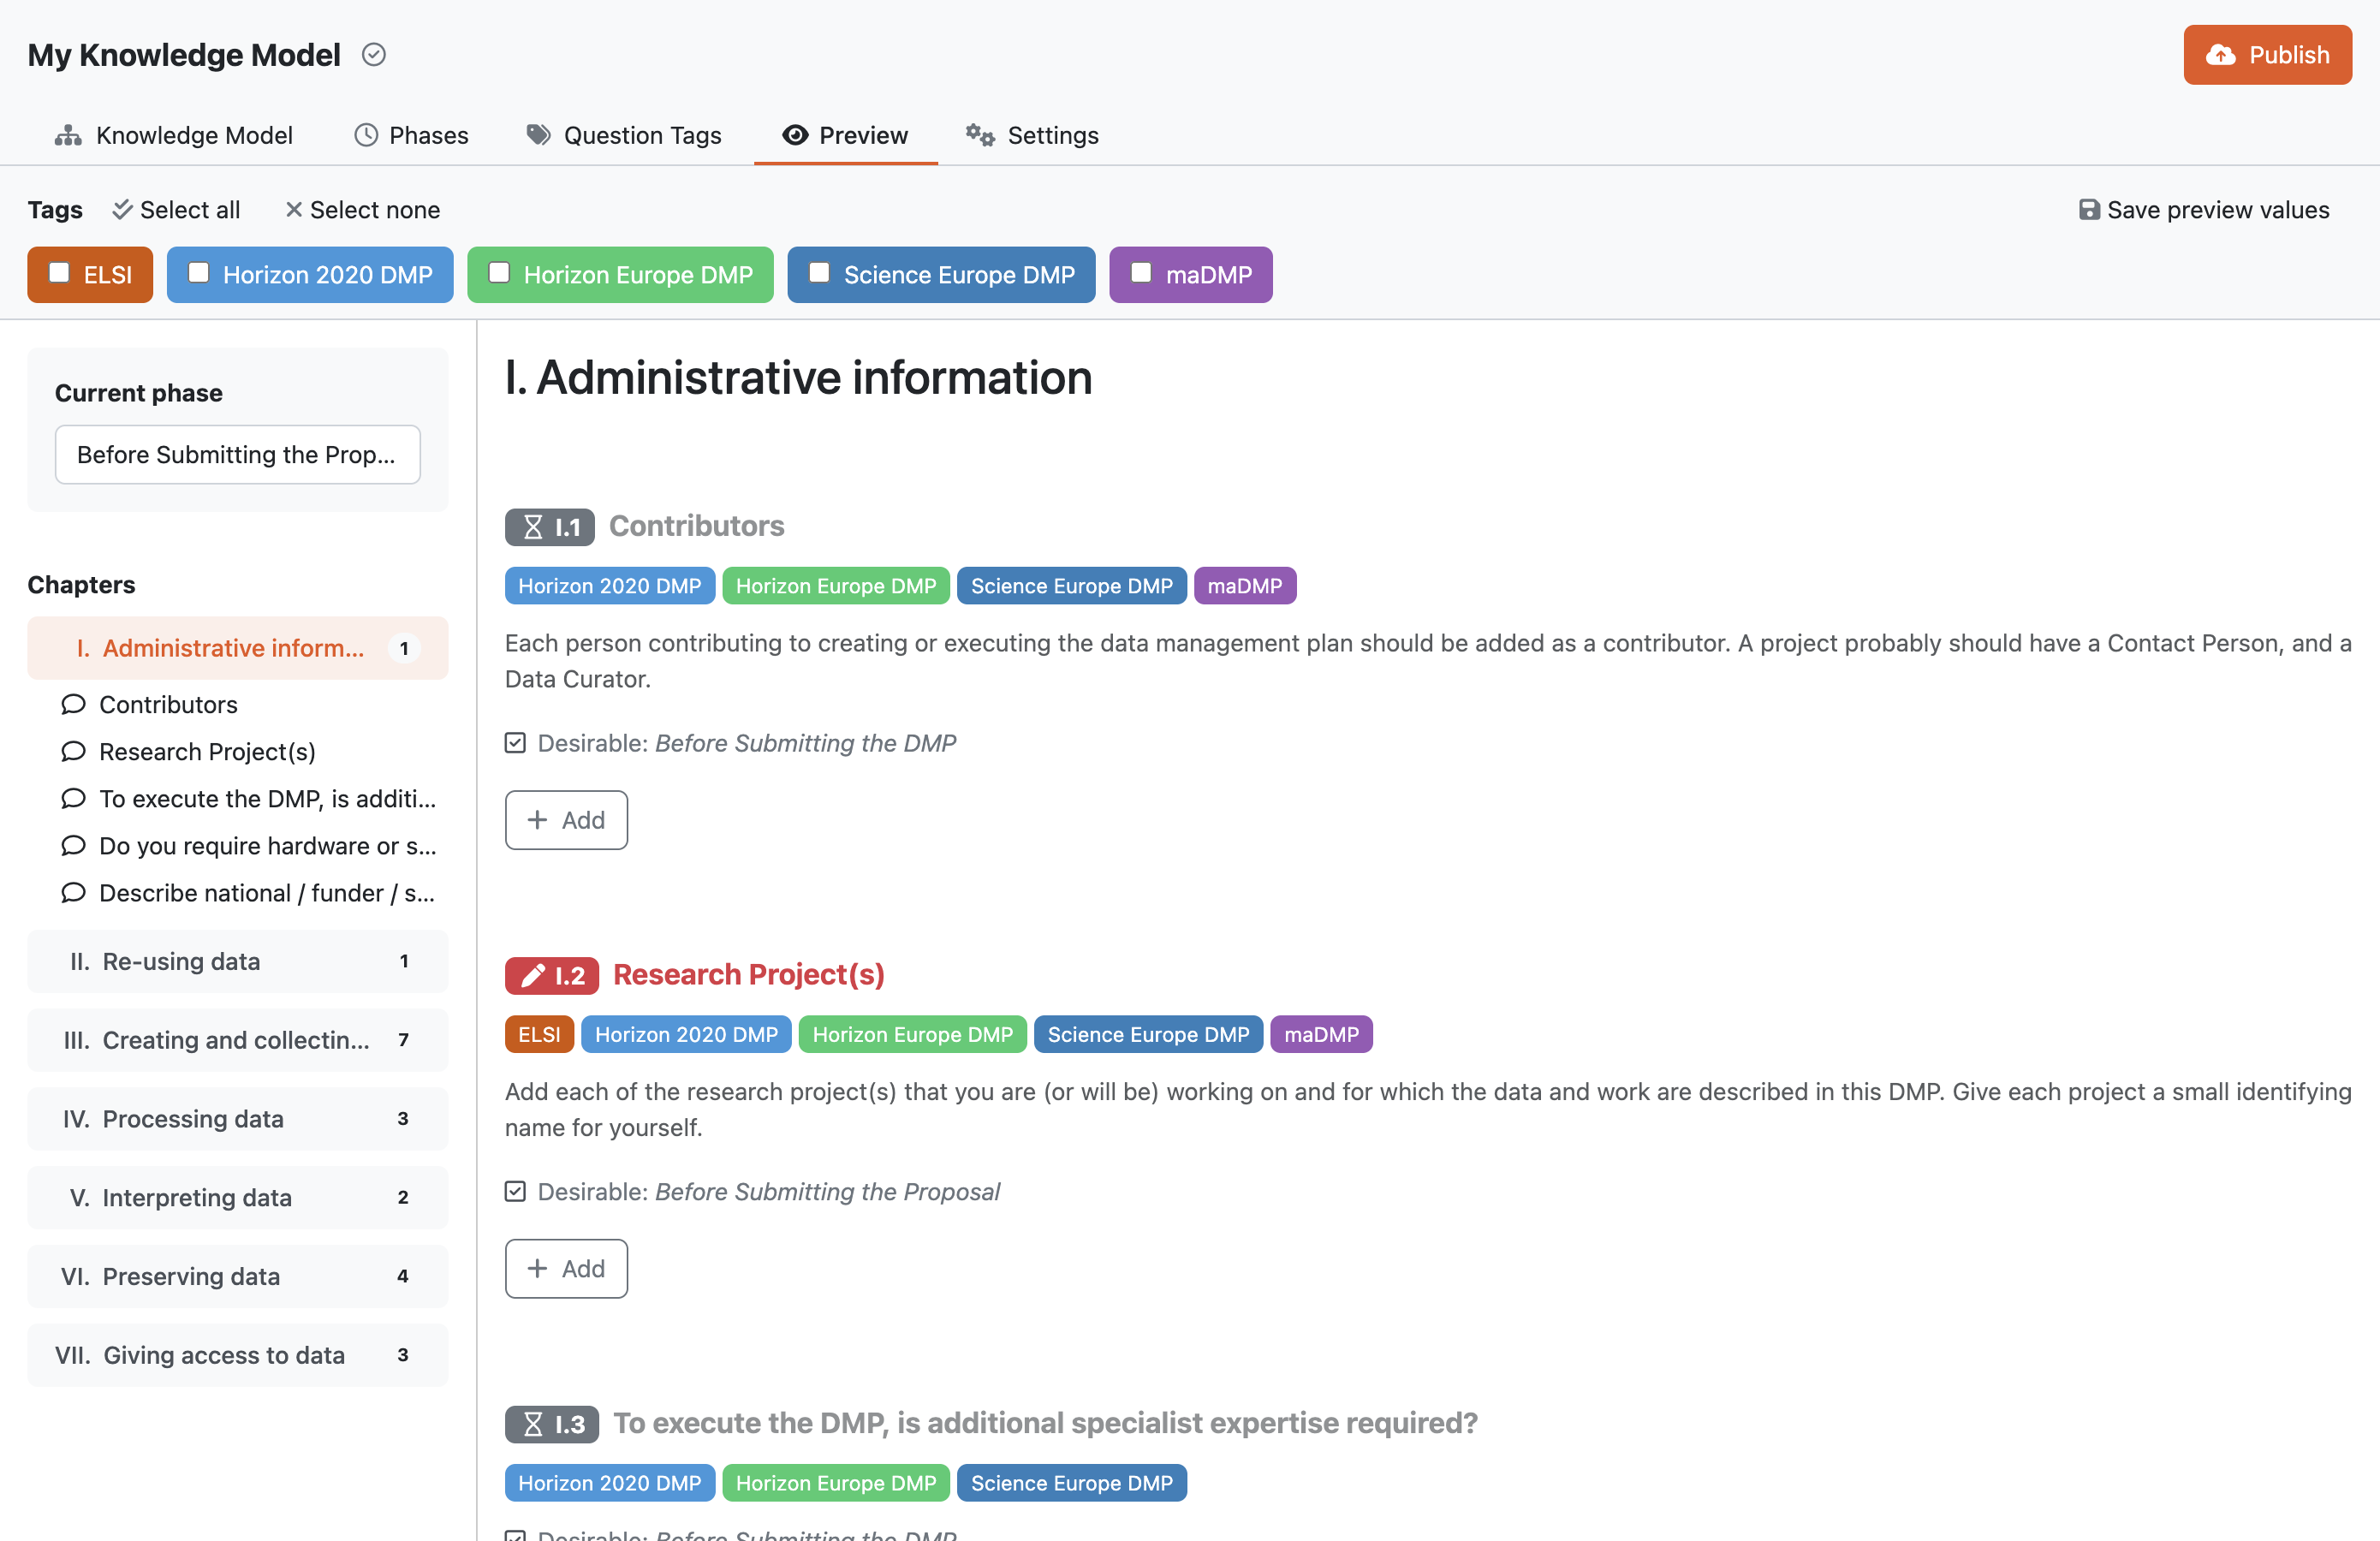
Task: Click the I.3 additional specialist expertise heading
Action: coord(1045,1424)
